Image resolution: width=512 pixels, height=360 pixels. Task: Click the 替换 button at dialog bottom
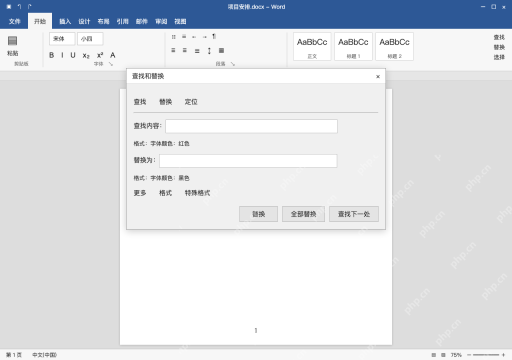[258, 214]
